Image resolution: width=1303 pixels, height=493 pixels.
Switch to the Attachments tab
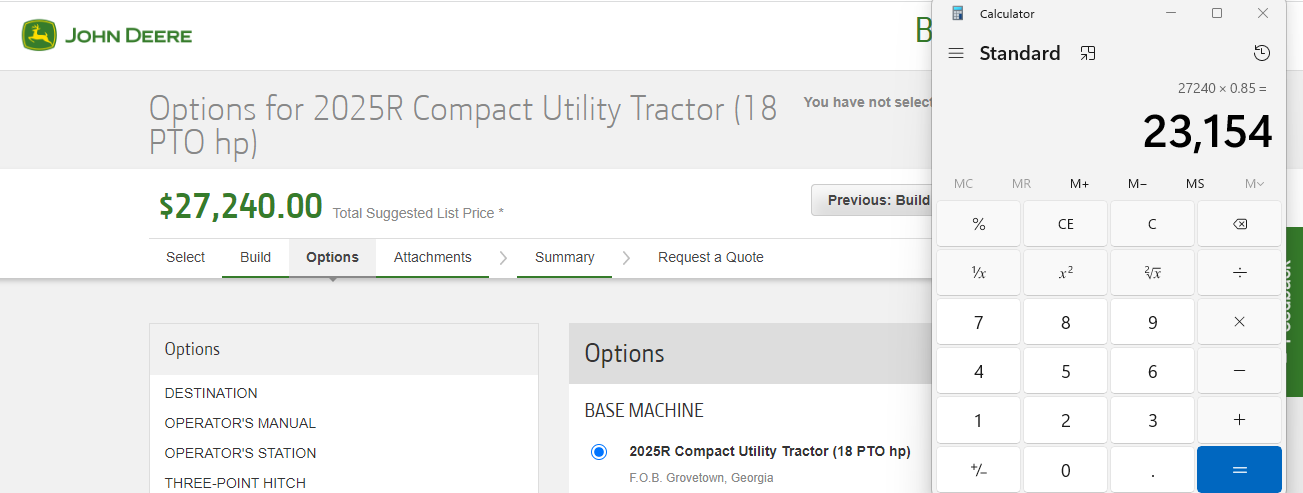pos(432,257)
